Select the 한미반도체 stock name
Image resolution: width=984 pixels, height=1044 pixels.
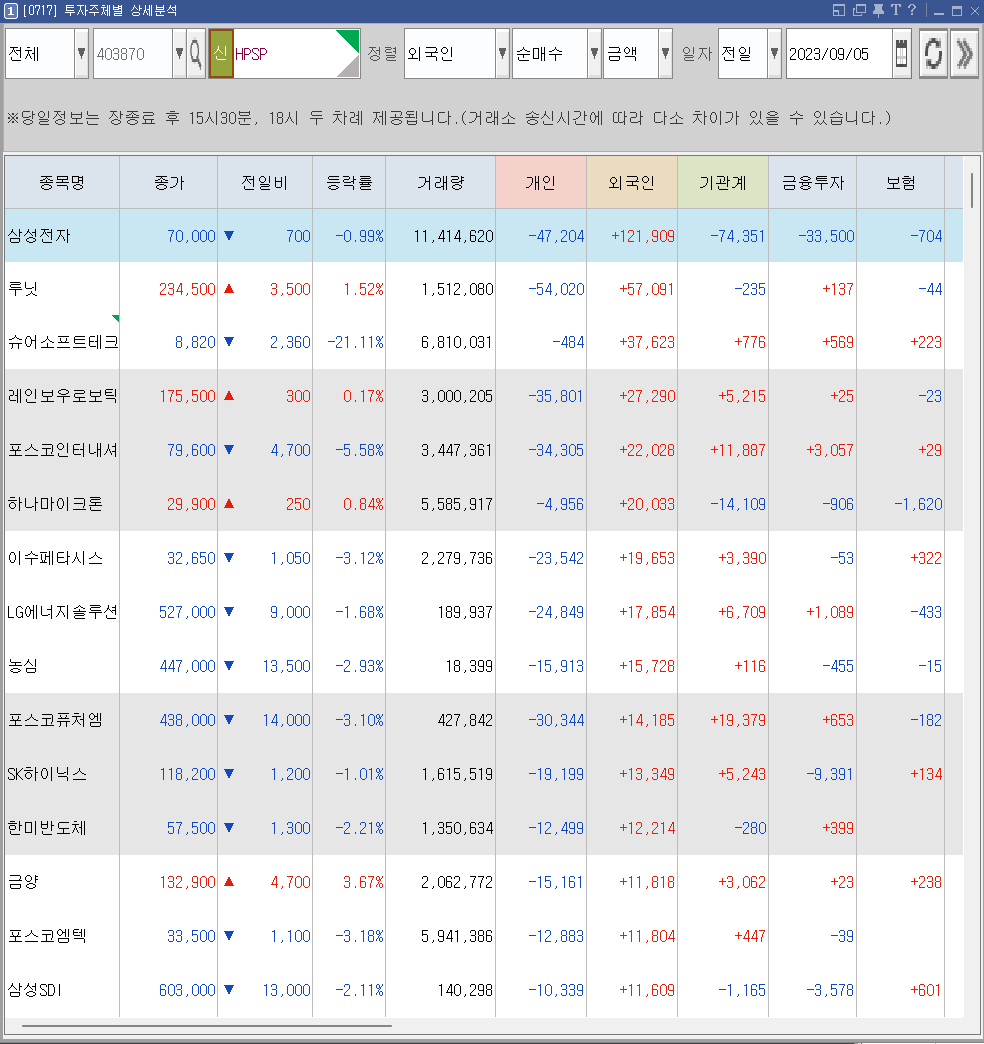(x=47, y=828)
